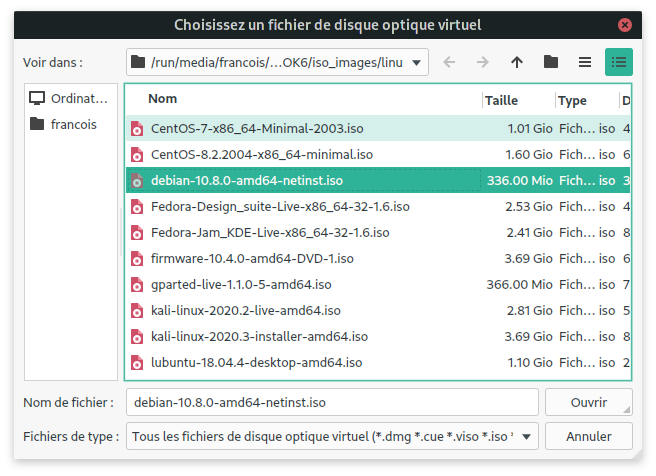The image size is (656, 476).
Task: Go back to the previous folder
Action: tap(449, 62)
